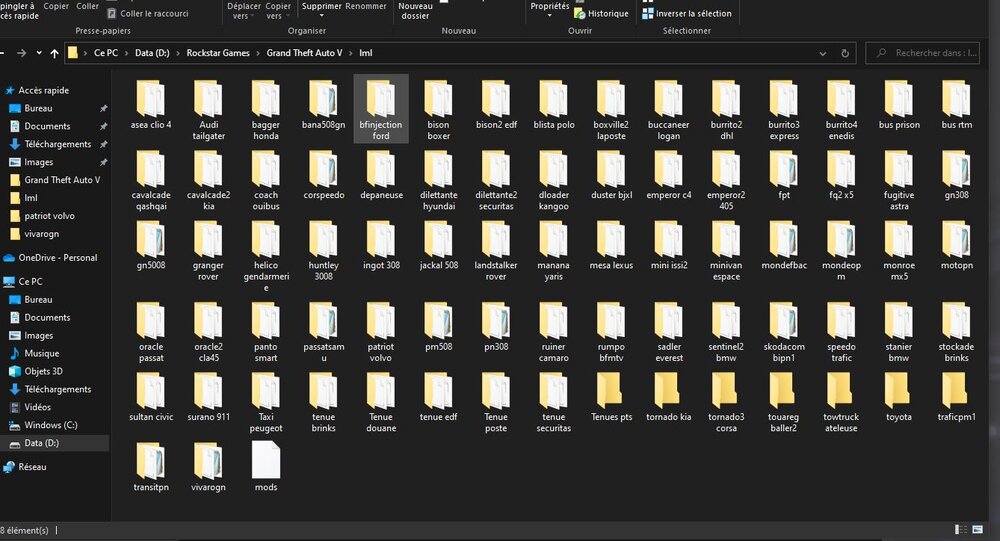Select the Tenues pts folder
Viewport: 1000px width, 541px height.
611,398
